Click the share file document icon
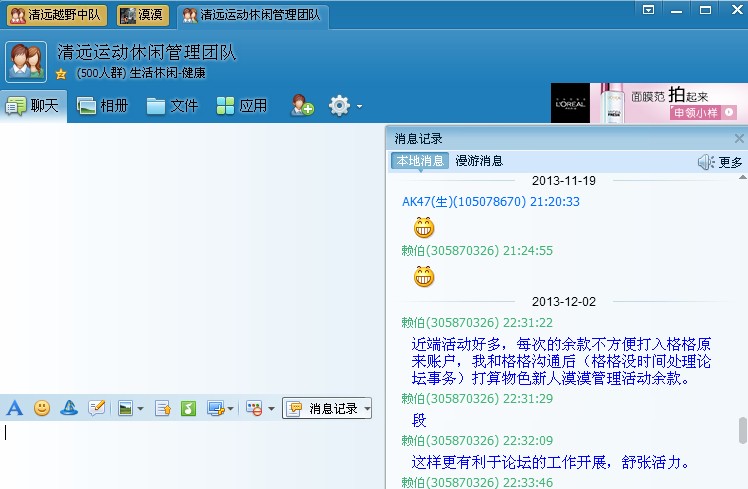This screenshot has width=748, height=489. click(x=163, y=409)
